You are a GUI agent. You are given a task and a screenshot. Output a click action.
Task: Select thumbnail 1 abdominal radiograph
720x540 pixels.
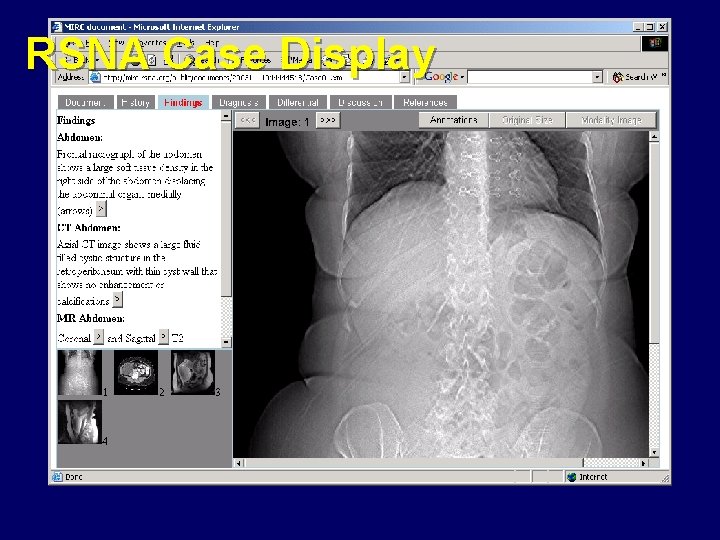coord(80,372)
